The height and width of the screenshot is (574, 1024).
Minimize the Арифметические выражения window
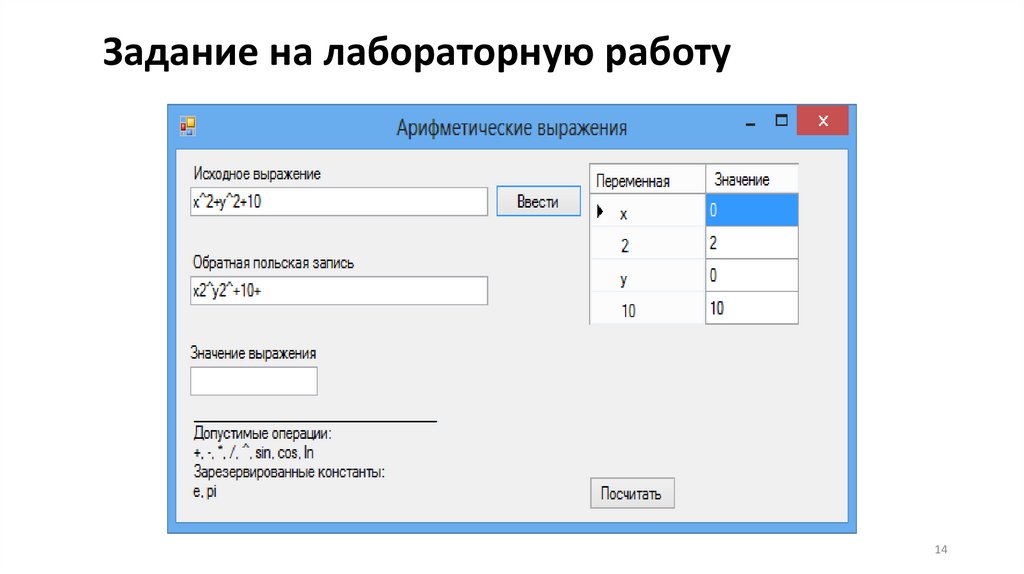750,122
